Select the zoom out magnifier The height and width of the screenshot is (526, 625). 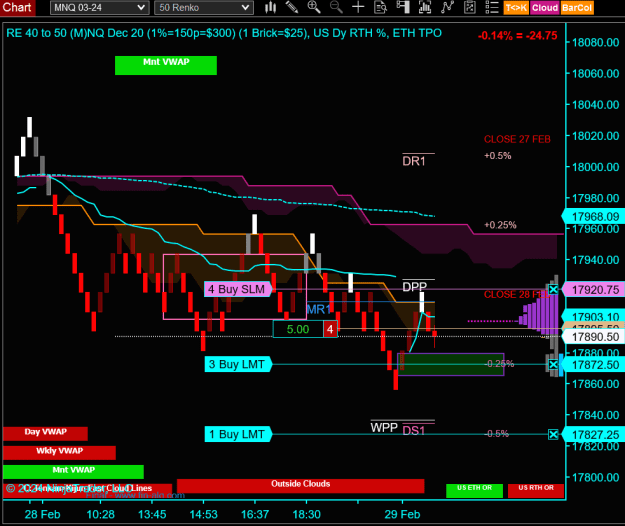pos(336,7)
